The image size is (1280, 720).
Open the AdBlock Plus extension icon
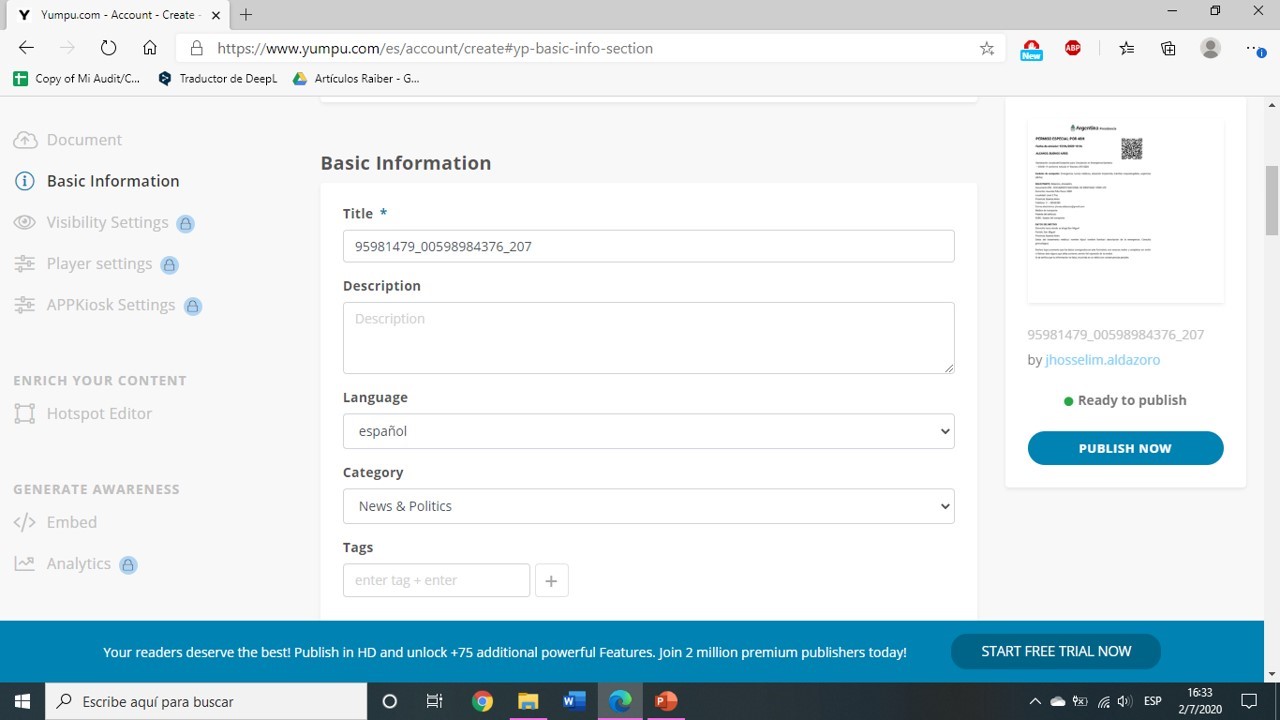[x=1073, y=48]
